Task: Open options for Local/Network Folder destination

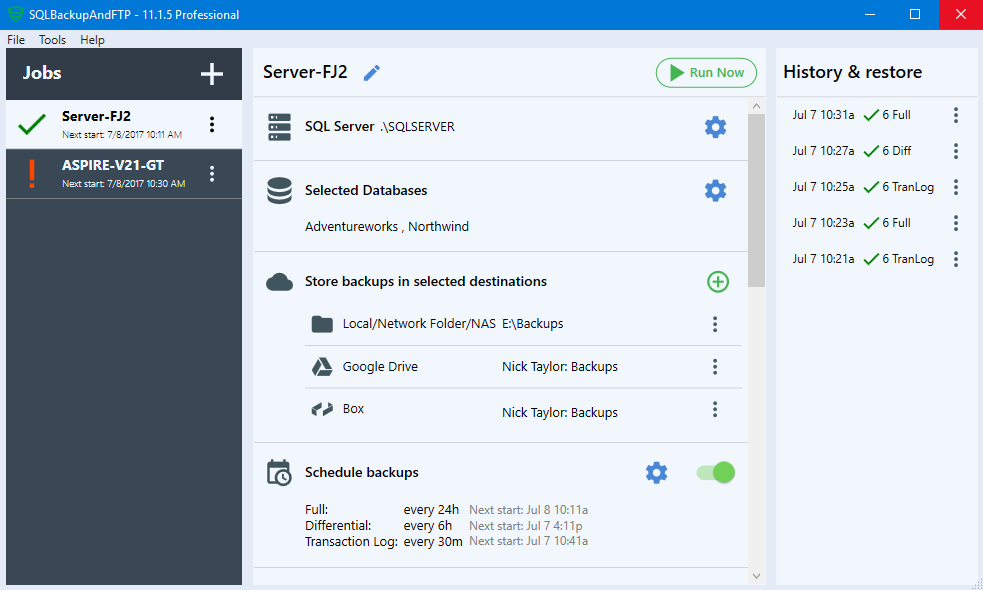Action: (715, 324)
